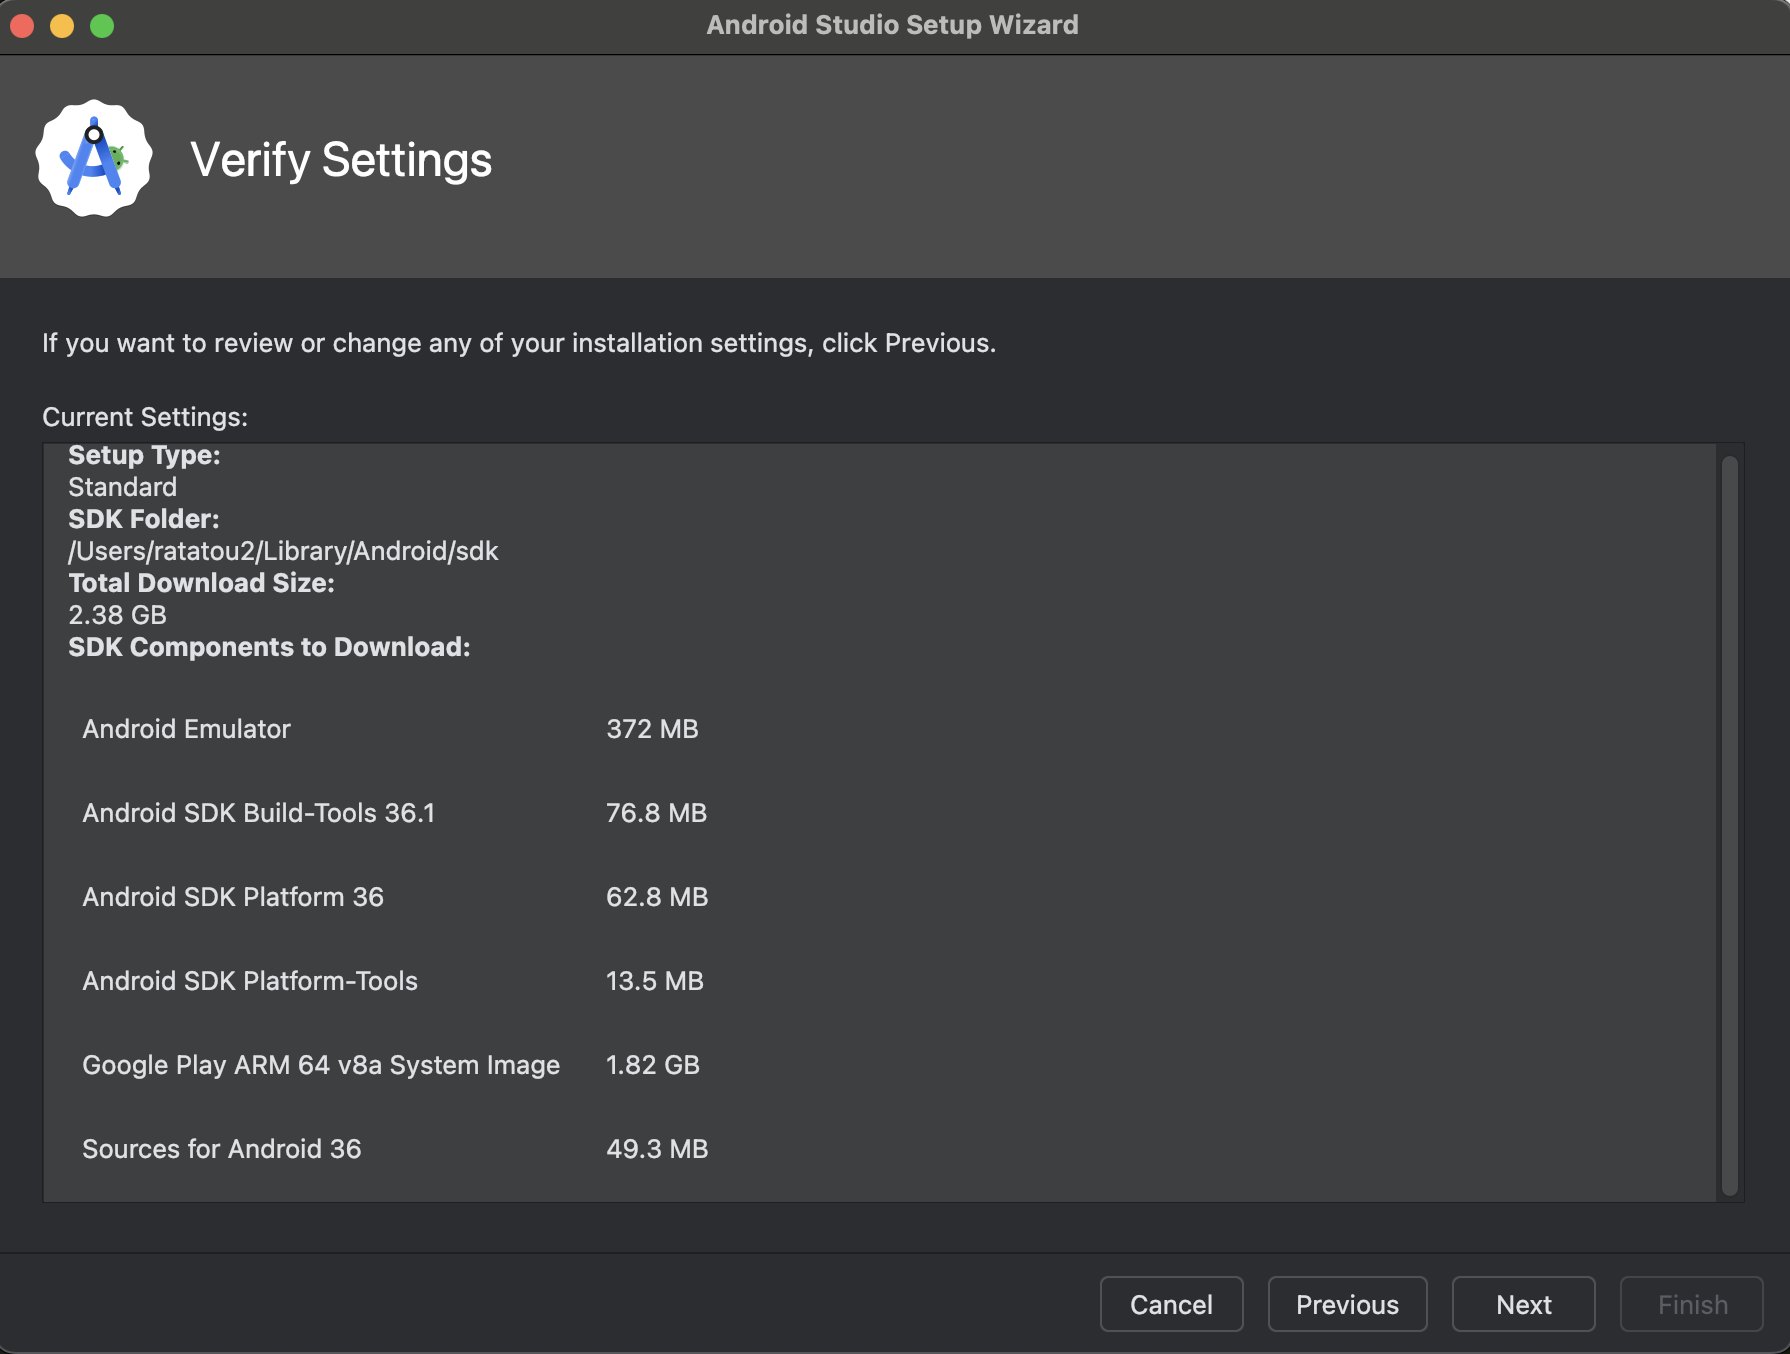Click the disabled Finish button
The height and width of the screenshot is (1354, 1790).
coord(1691,1304)
